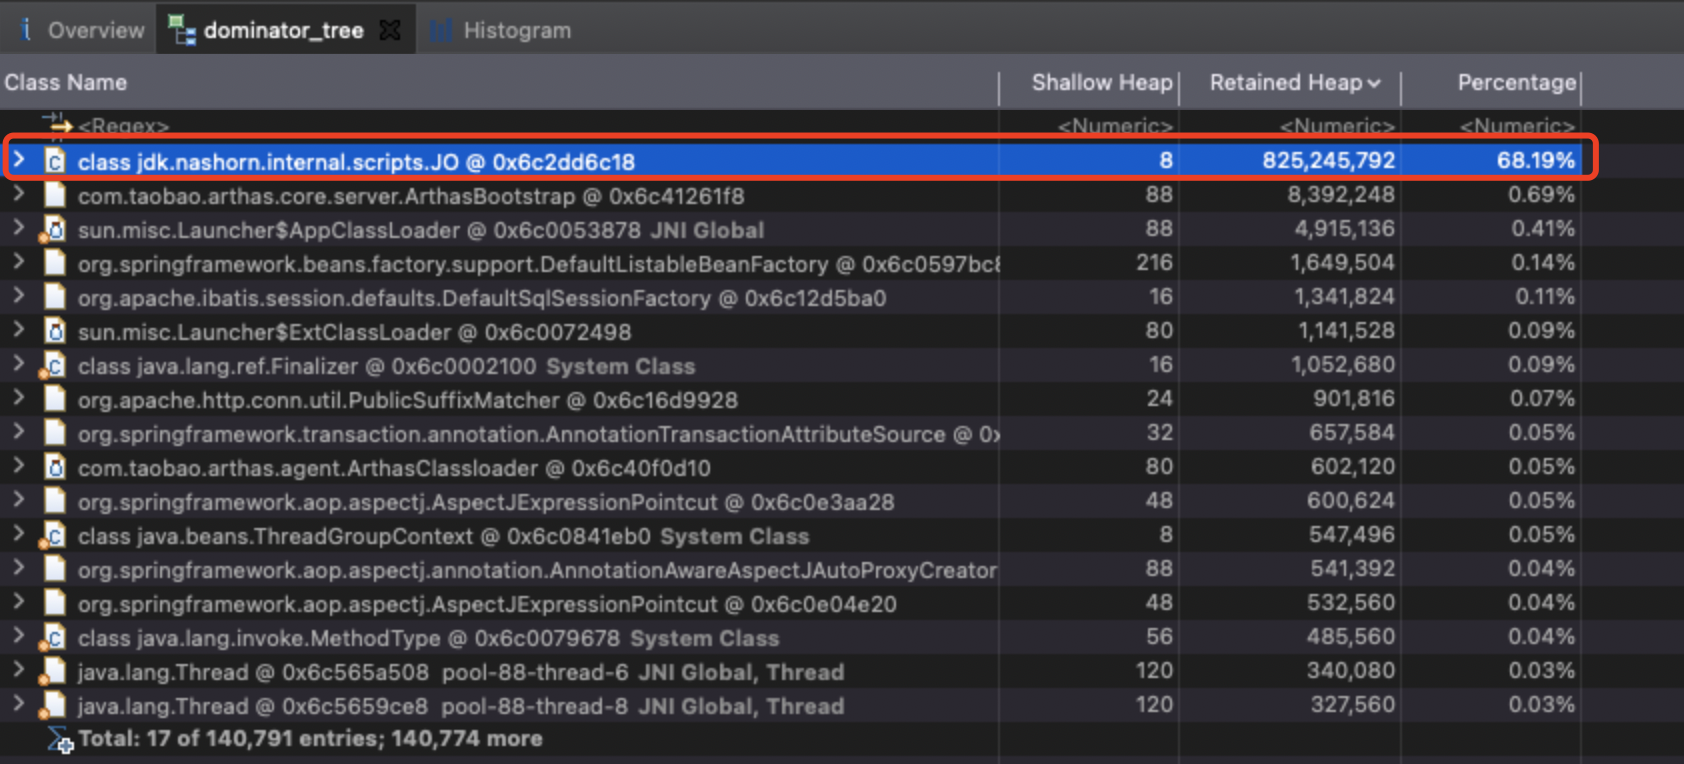Image resolution: width=1684 pixels, height=764 pixels.
Task: Click the filter arrow icon beside Regex
Action: tap(57, 123)
